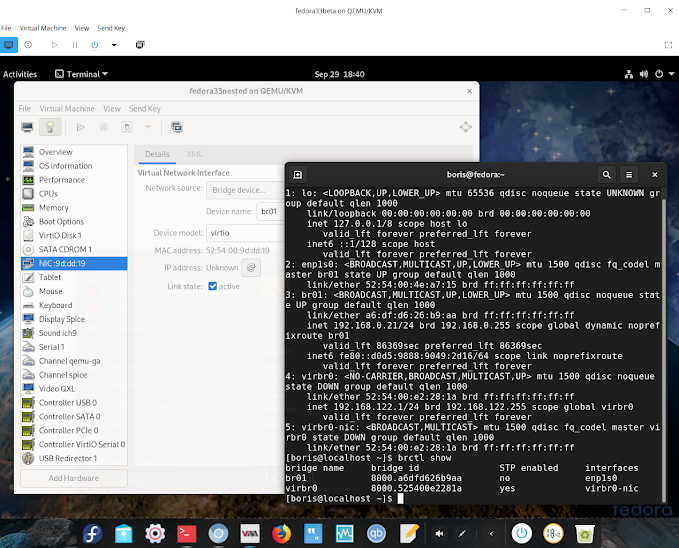Select SATA CDROM 1 entry
The height and width of the screenshot is (548, 679).
(x=74, y=250)
